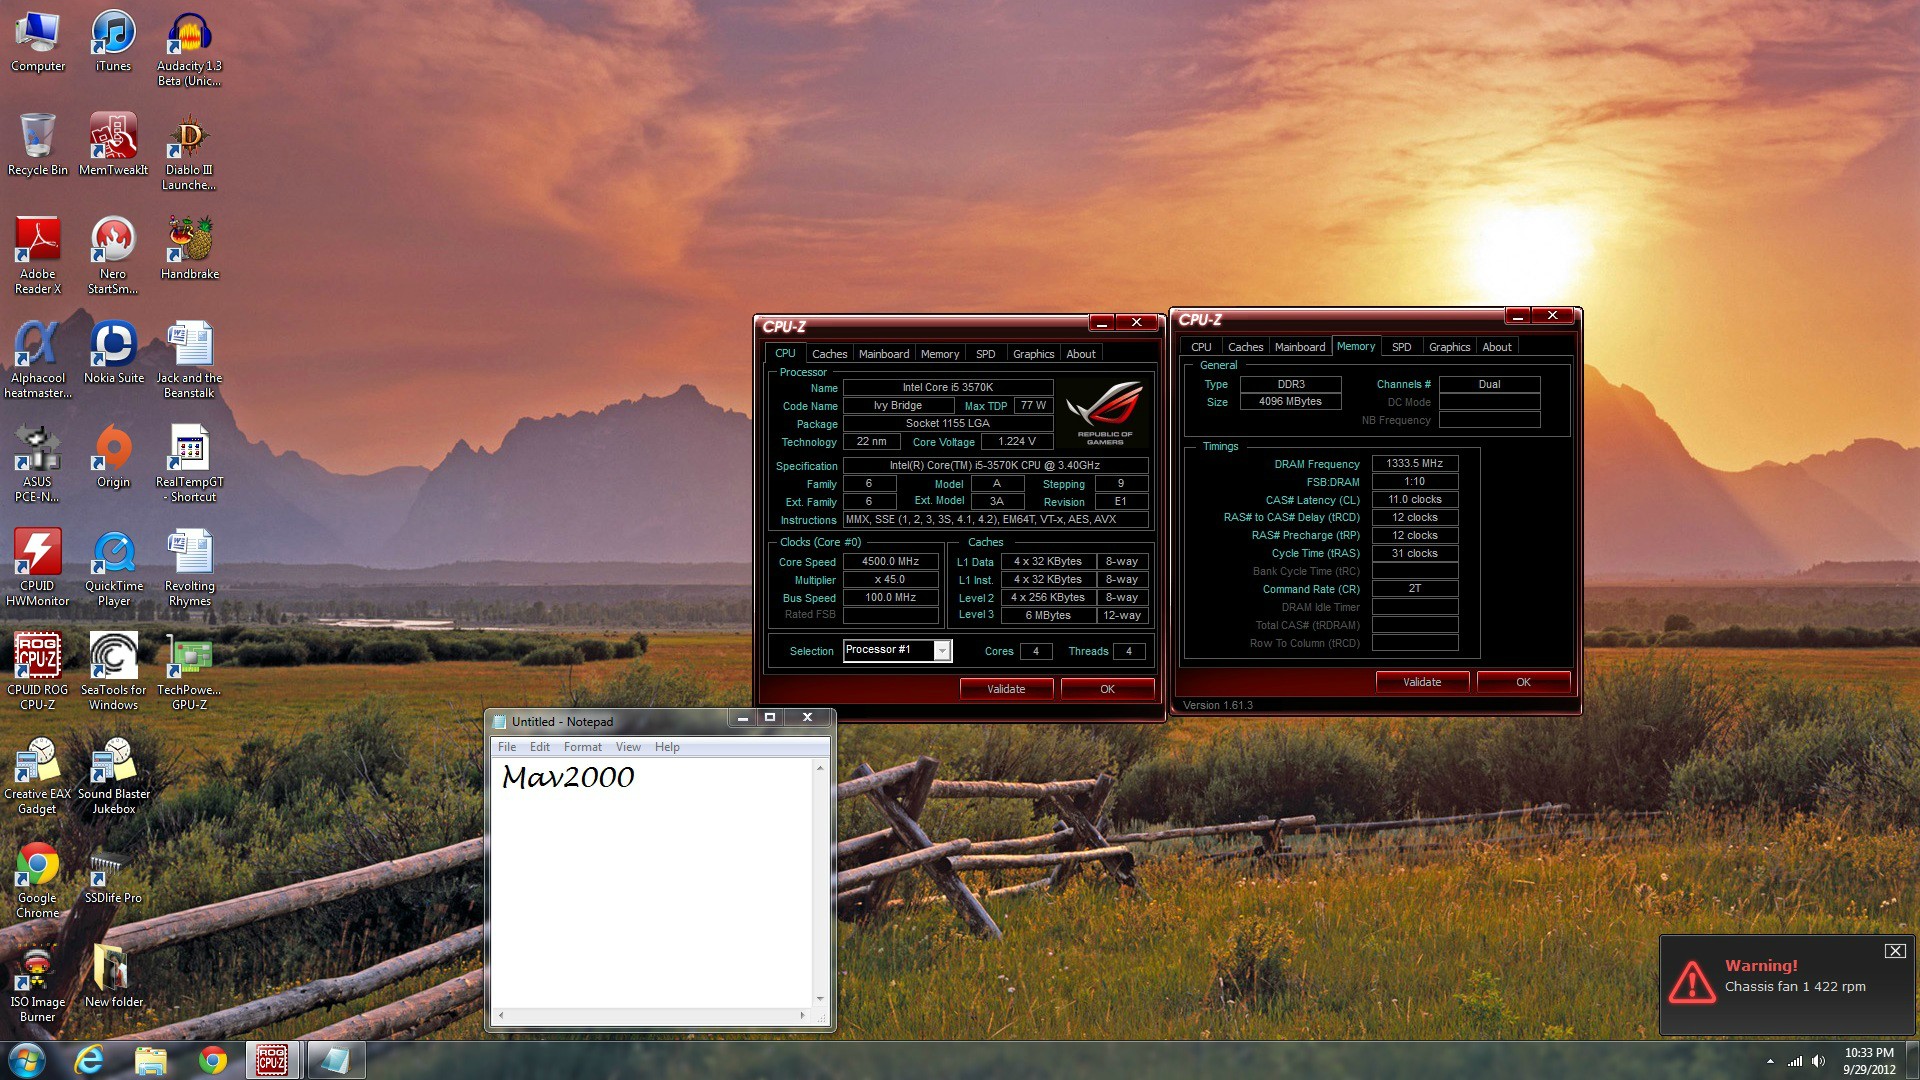1920x1080 pixels.
Task: Open the Windows Start menu
Action: 27,1060
